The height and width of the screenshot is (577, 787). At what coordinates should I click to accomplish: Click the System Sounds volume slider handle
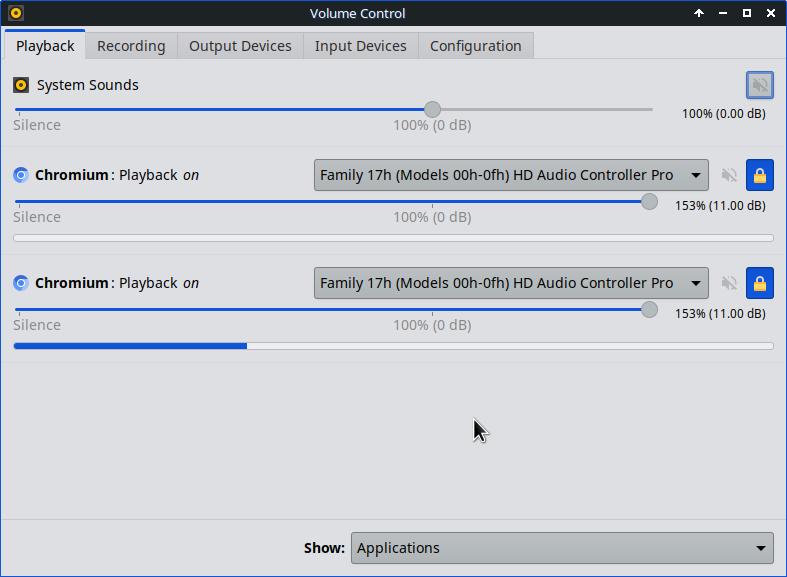(432, 109)
